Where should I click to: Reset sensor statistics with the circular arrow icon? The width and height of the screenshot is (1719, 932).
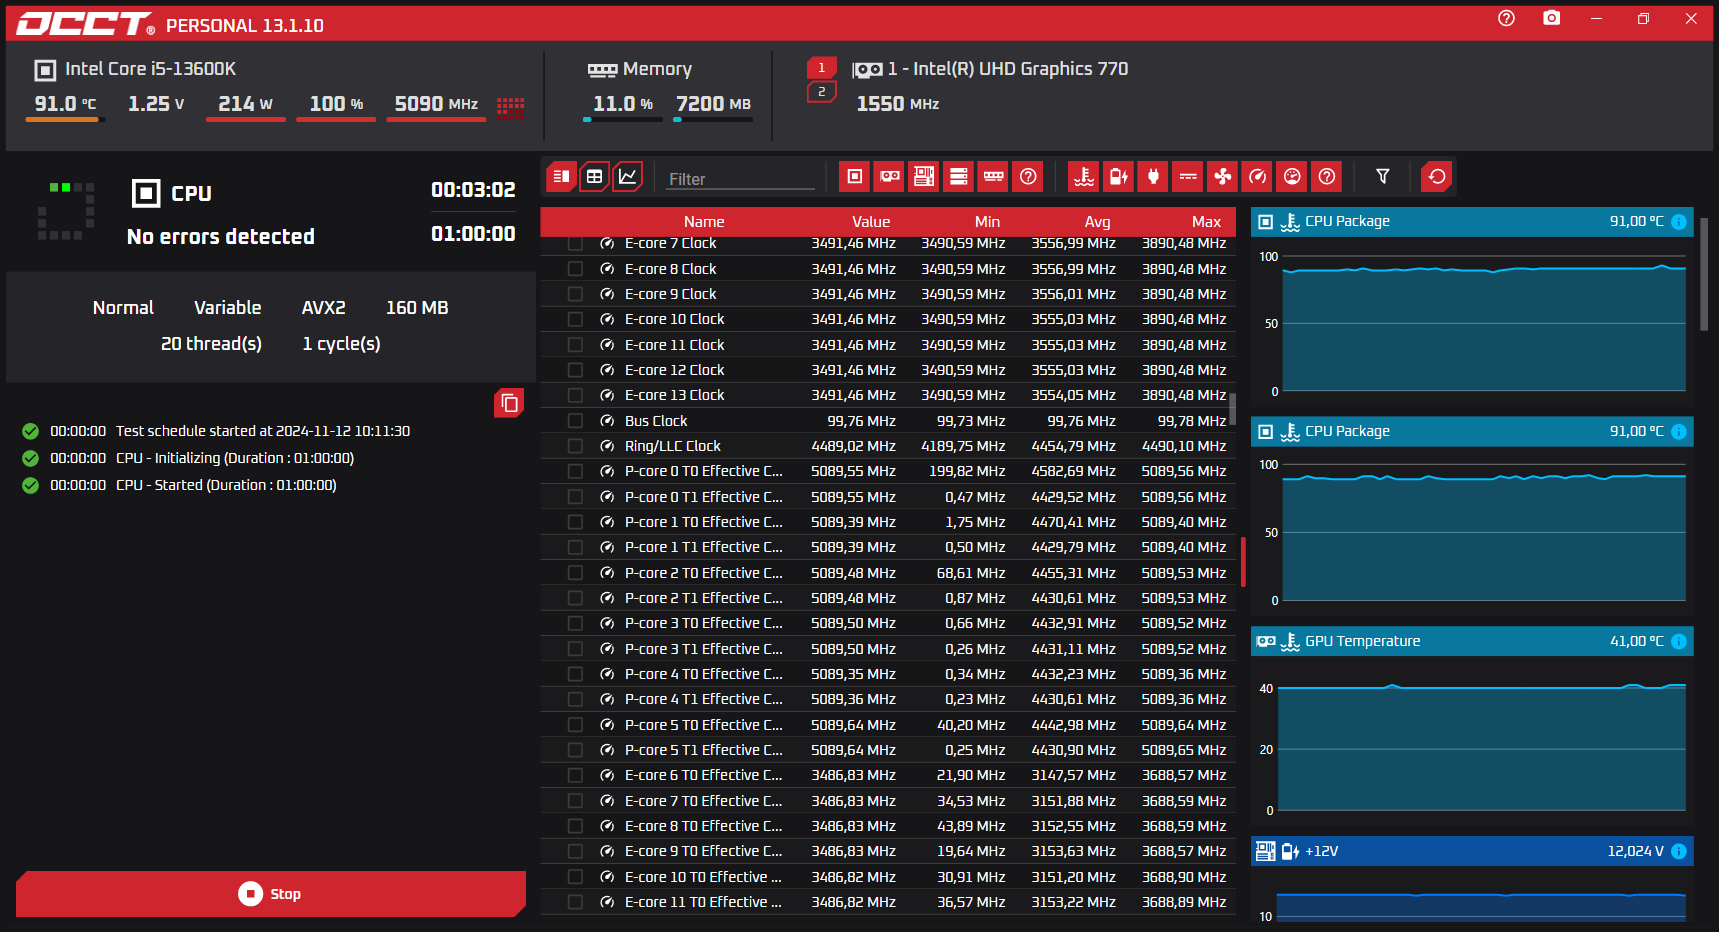click(1437, 177)
